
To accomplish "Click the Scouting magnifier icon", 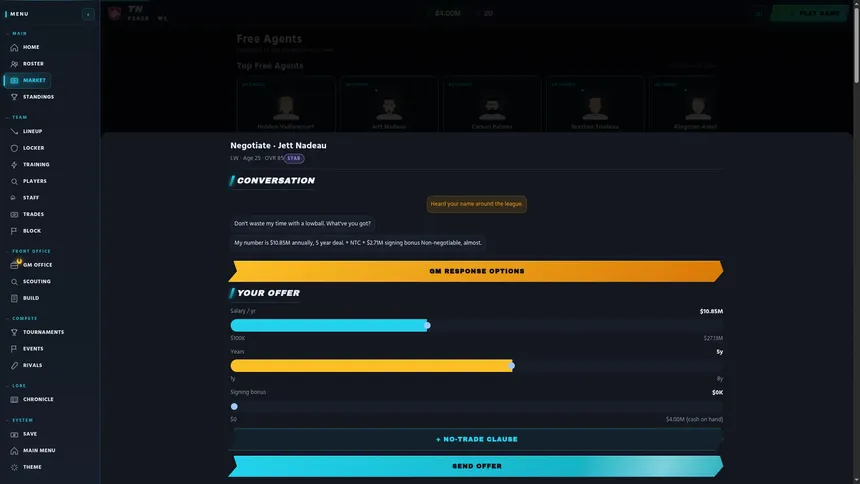I will click(14, 282).
